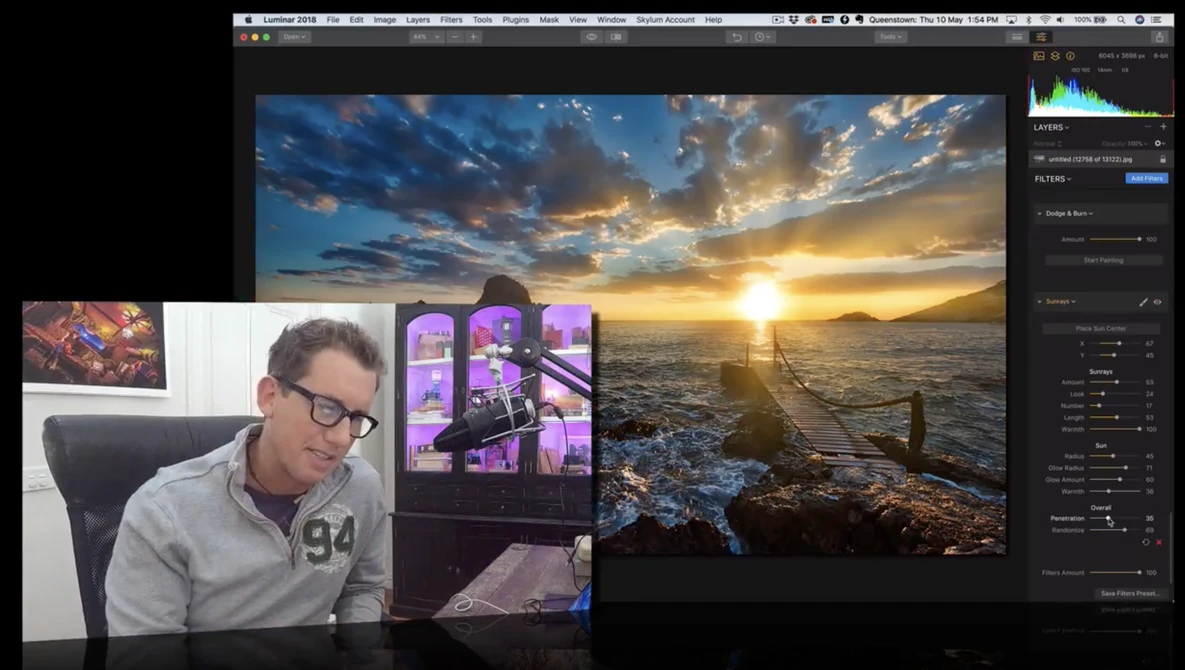Open the Normal blend mode dropdown
Screen dimensions: 1185x670
click(x=1047, y=144)
